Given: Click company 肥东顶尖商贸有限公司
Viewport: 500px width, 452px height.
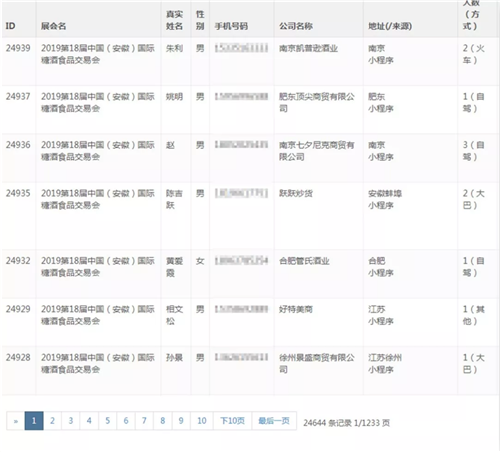Looking at the screenshot, I should click(317, 103).
